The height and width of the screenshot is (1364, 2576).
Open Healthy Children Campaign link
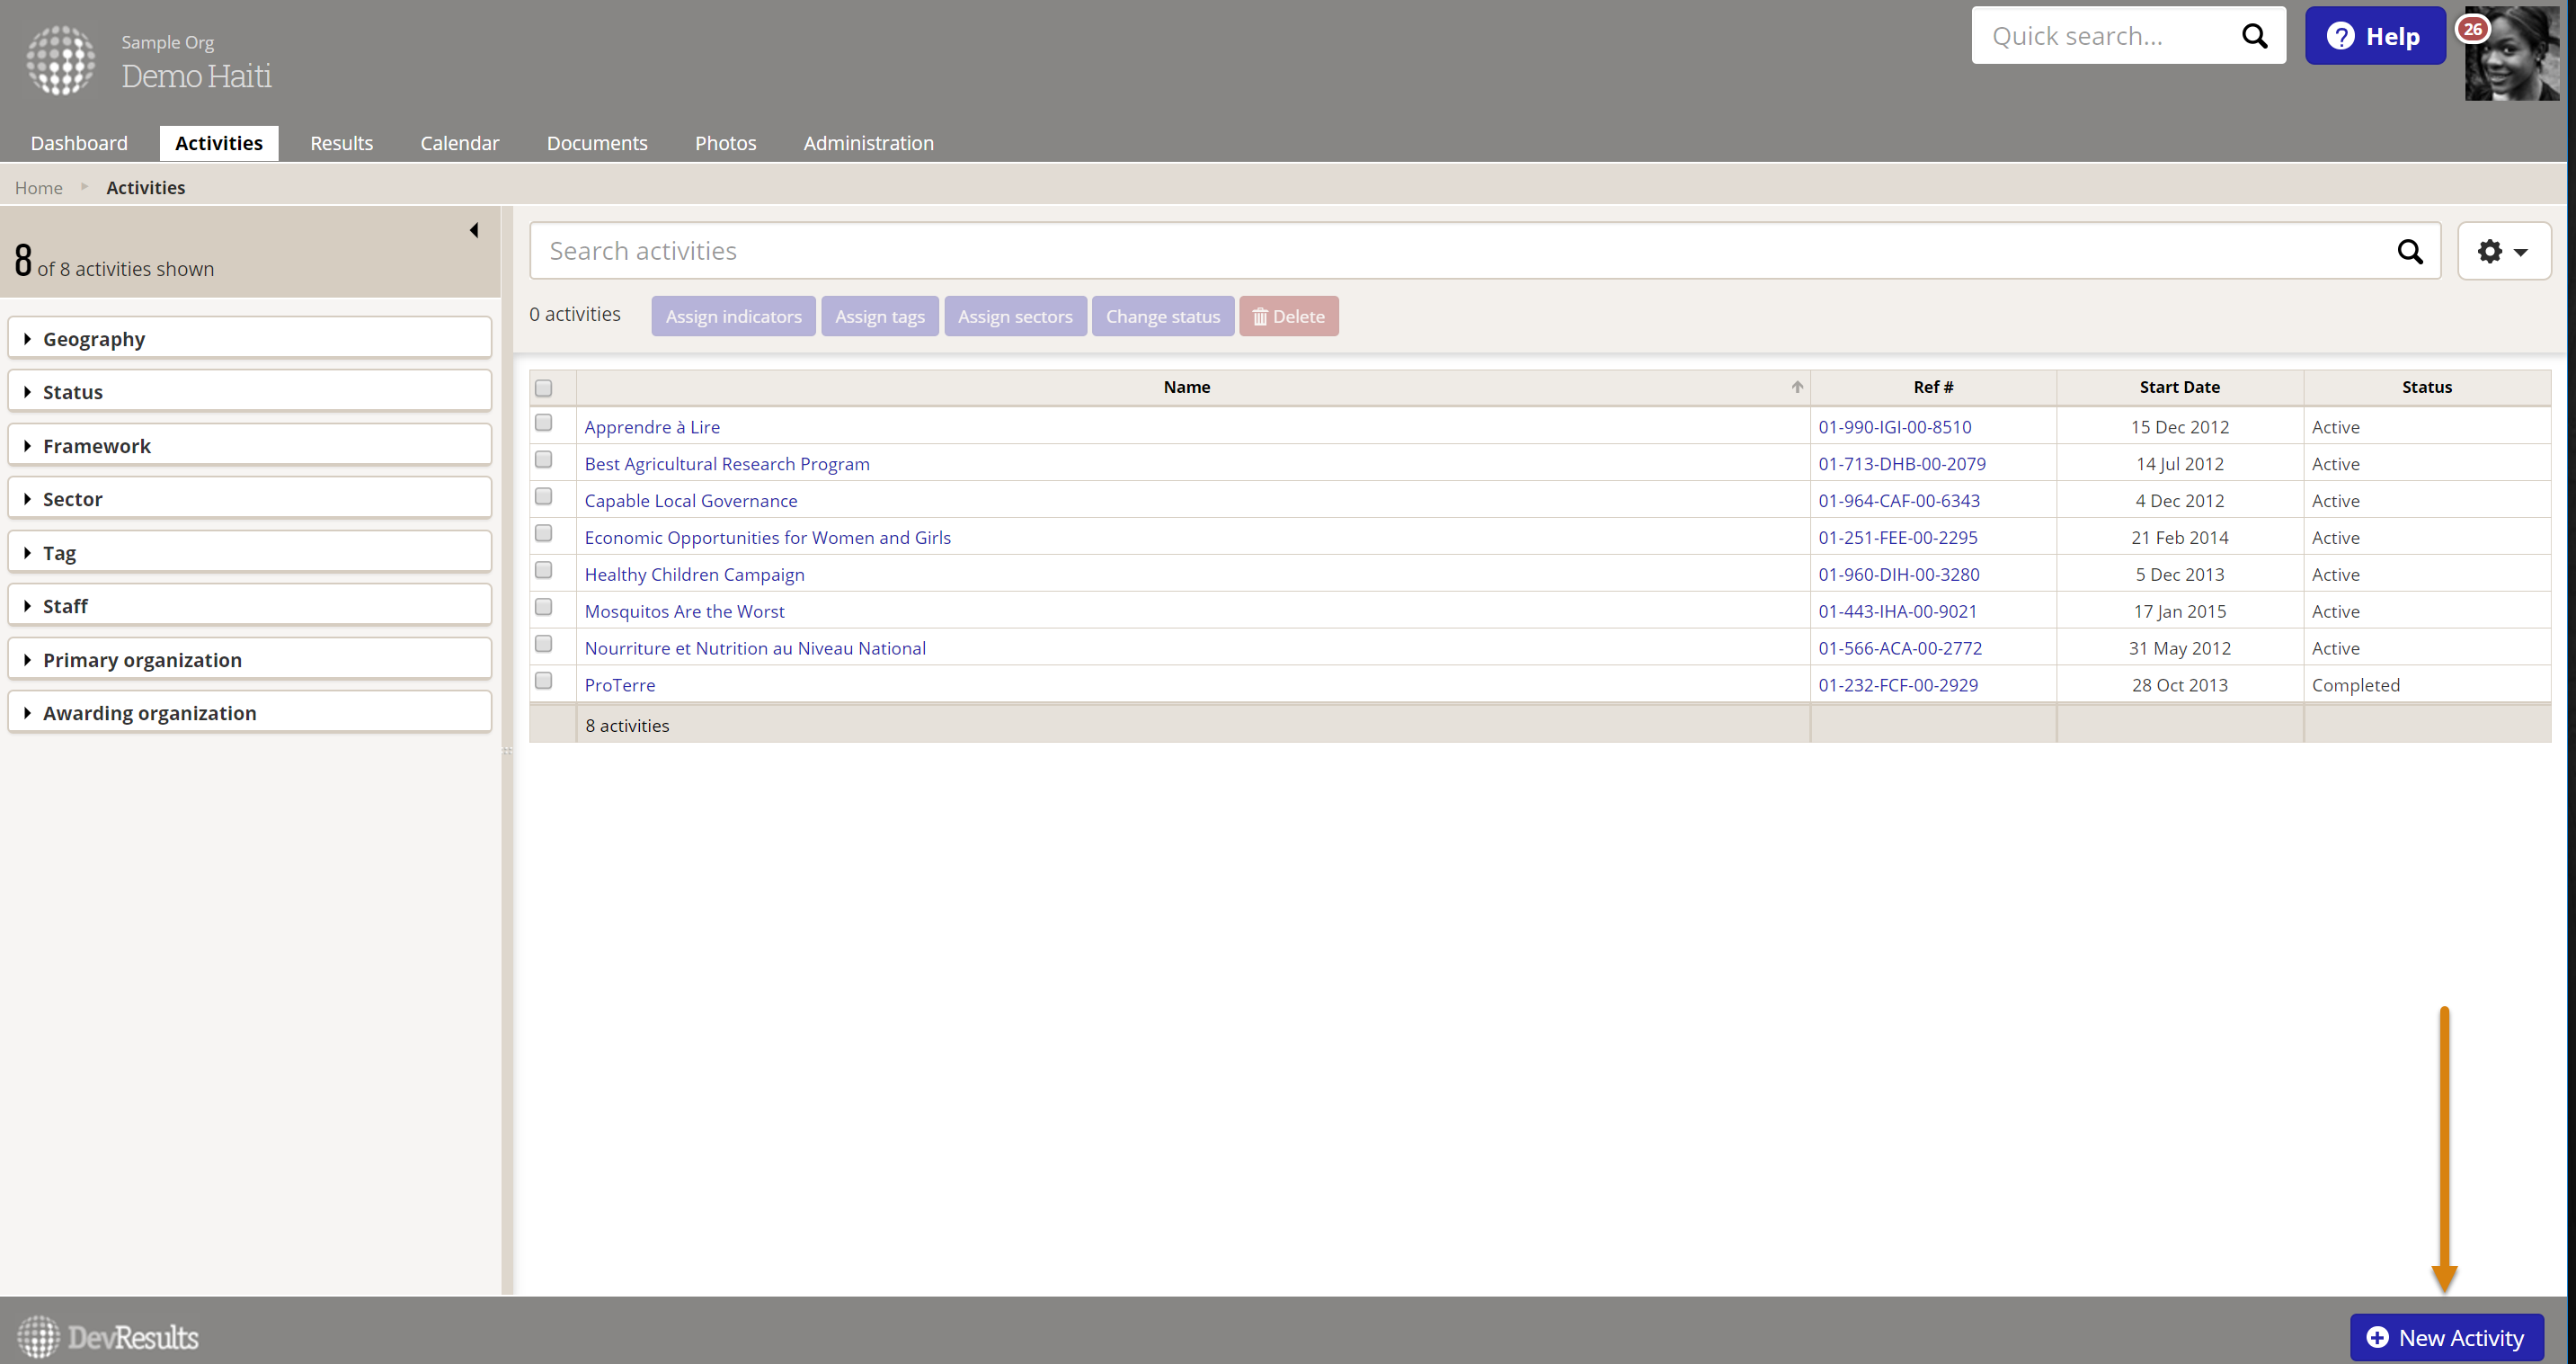click(x=694, y=574)
